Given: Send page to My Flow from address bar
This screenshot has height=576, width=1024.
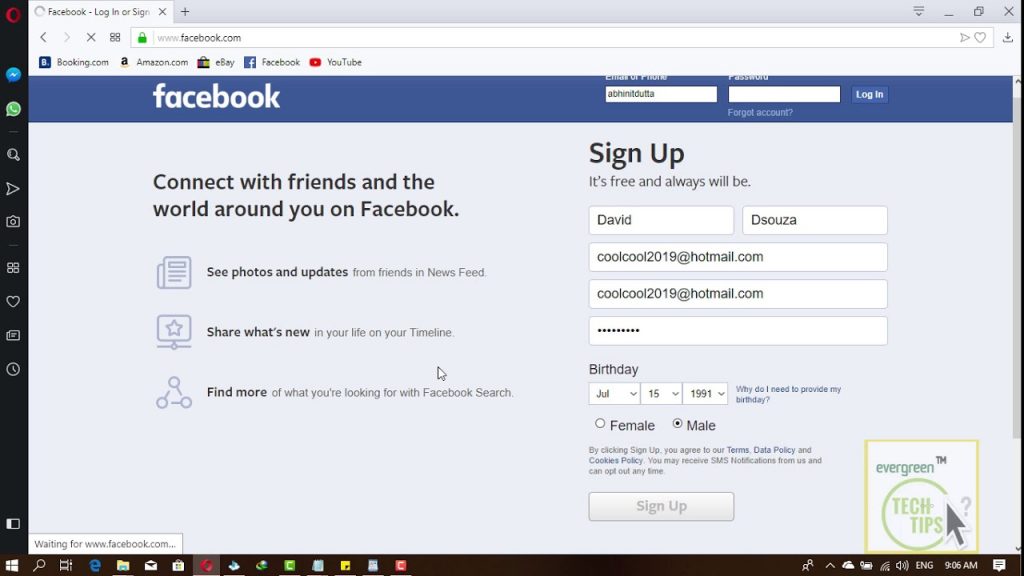Looking at the screenshot, I should pos(965,38).
